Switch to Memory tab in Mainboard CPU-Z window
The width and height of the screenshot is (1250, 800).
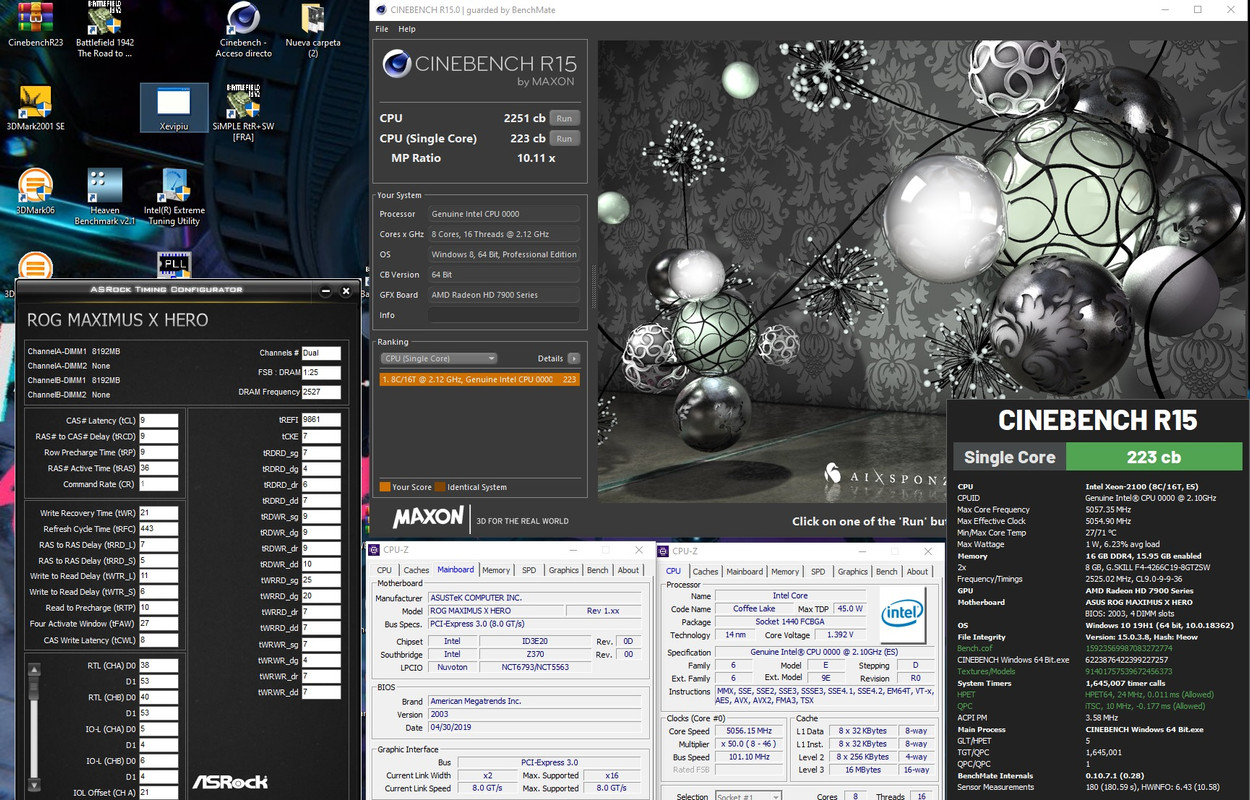click(496, 570)
